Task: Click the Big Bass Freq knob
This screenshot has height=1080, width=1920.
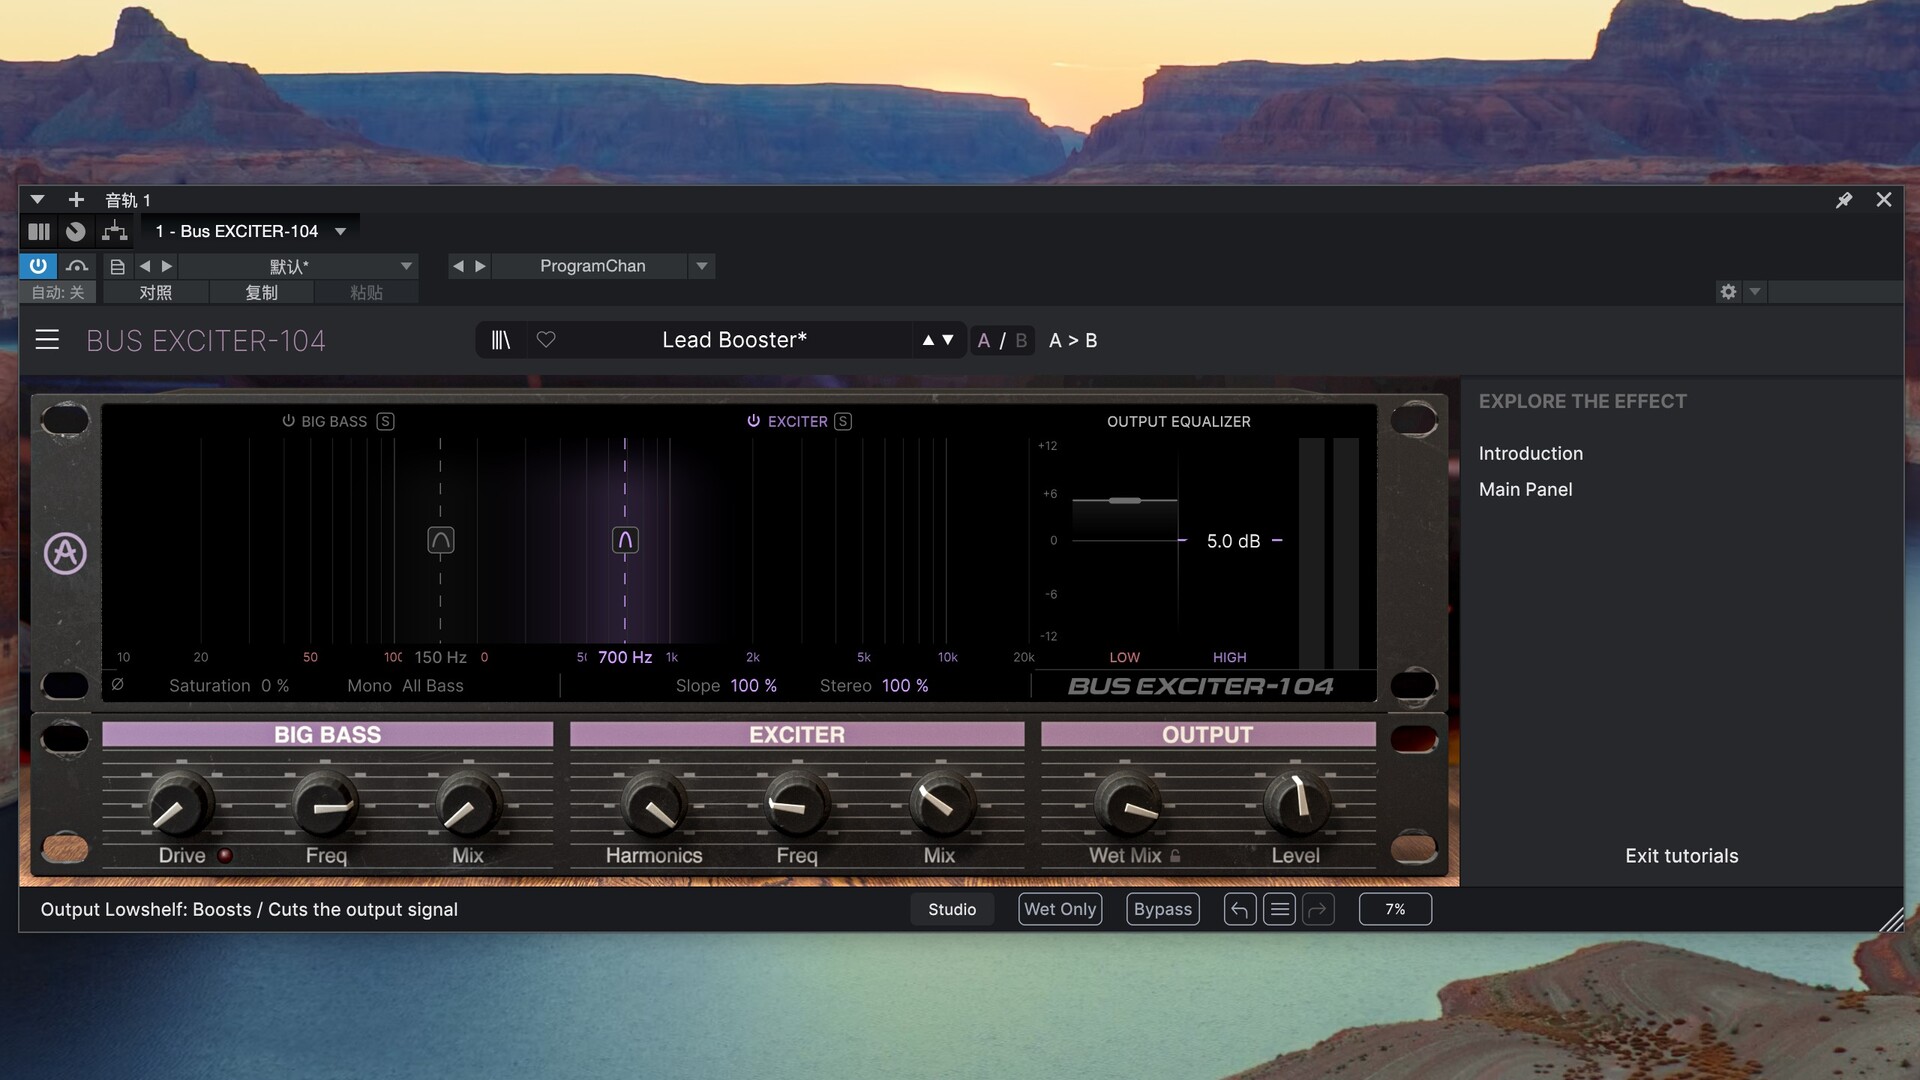Action: [x=326, y=805]
